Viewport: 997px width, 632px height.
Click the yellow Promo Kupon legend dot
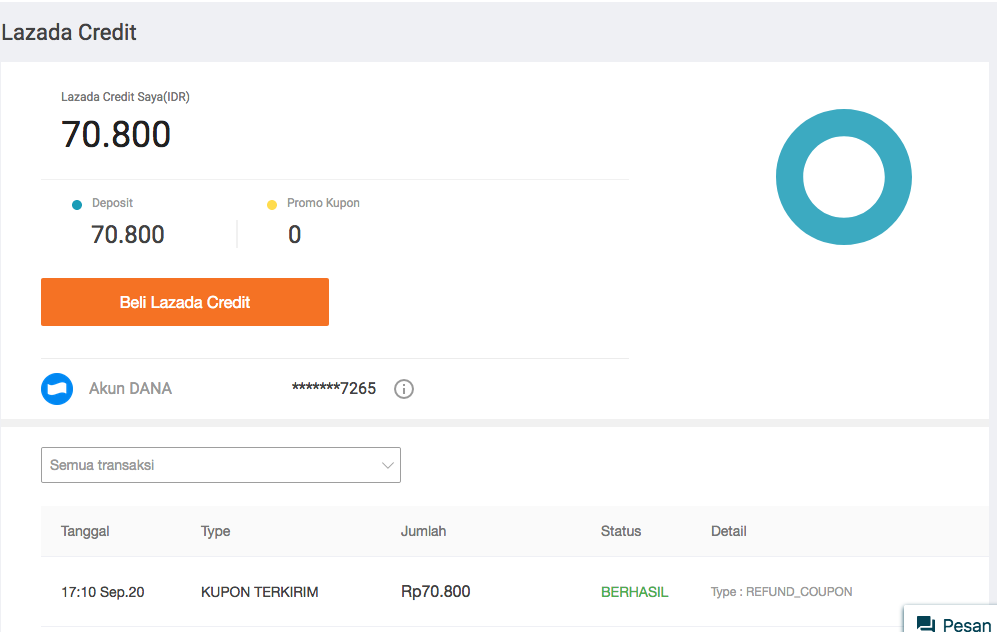tap(272, 205)
